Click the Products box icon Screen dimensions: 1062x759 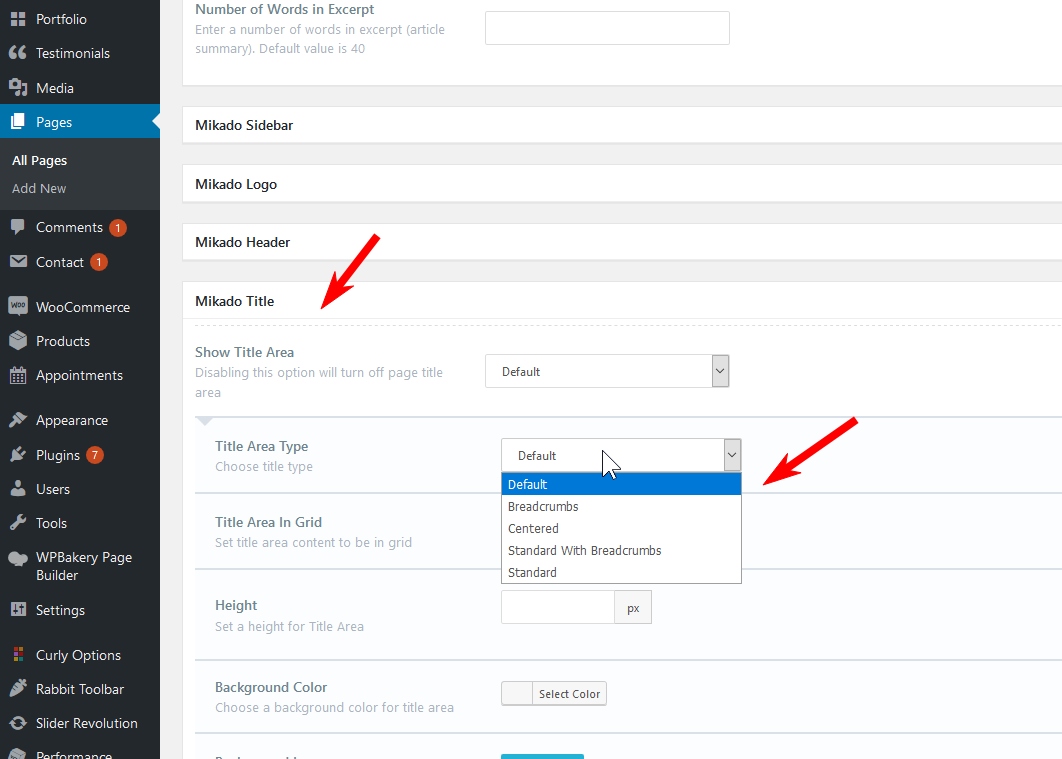[18, 341]
